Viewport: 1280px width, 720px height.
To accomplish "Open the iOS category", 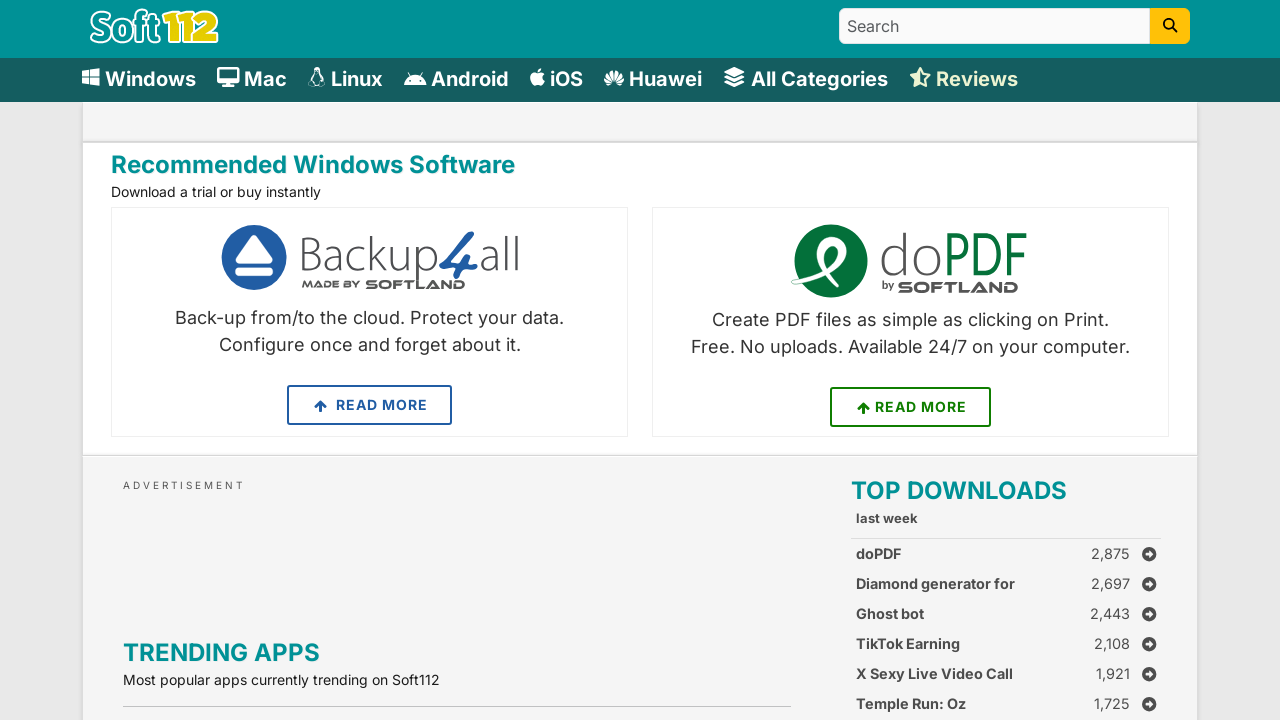I will point(556,79).
